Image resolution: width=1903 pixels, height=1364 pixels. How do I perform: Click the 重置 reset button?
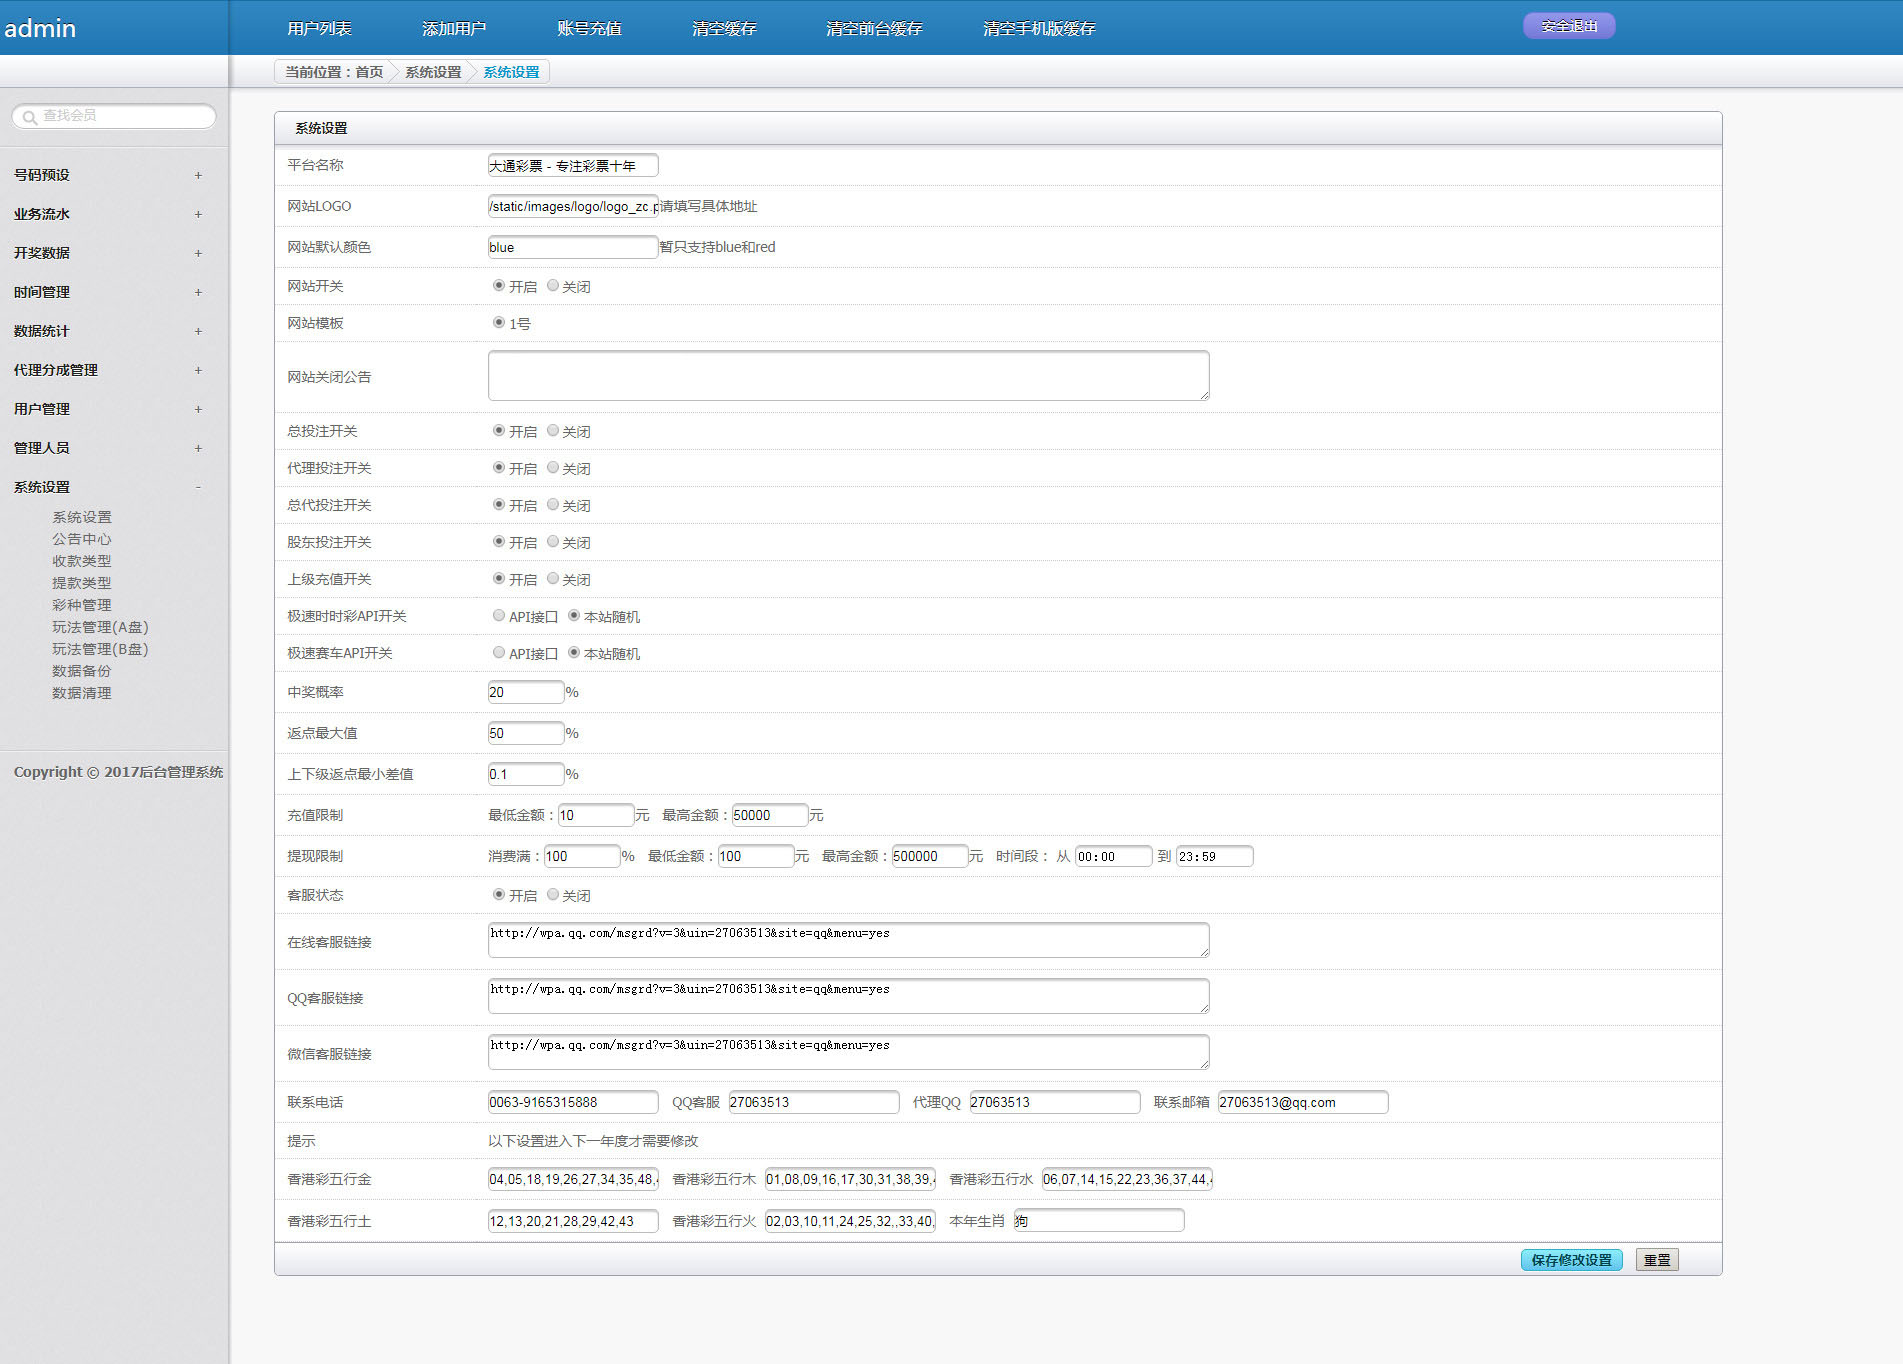click(1657, 1260)
